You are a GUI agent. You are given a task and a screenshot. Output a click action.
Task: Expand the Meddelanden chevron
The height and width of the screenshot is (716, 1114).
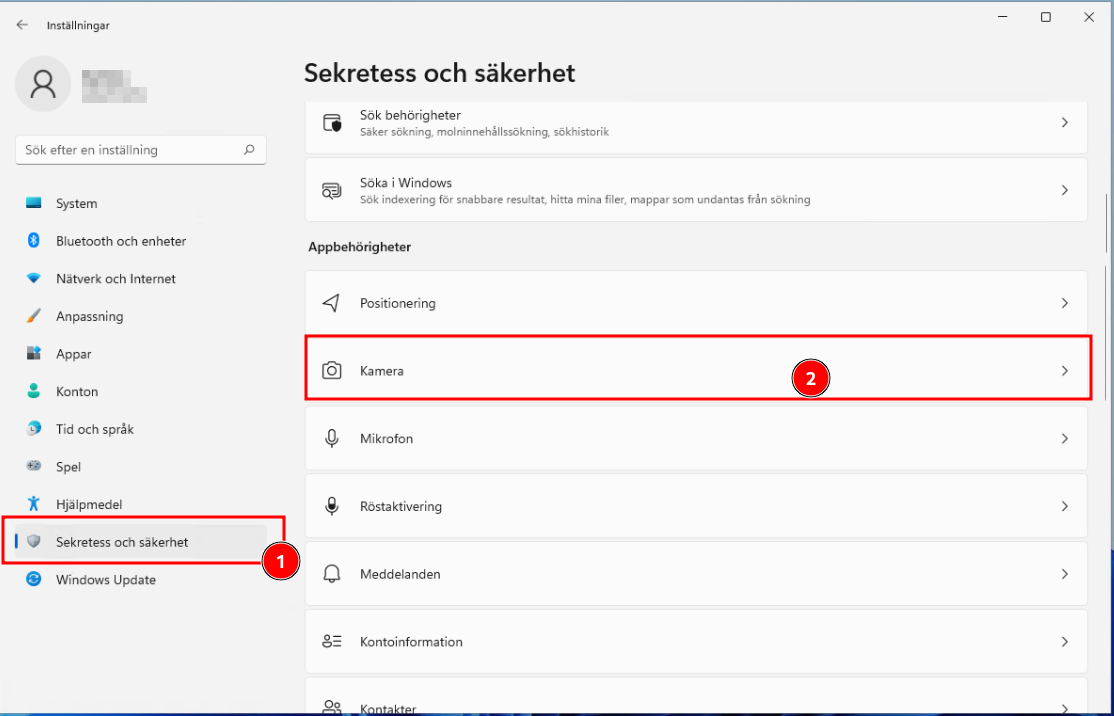coord(1064,574)
